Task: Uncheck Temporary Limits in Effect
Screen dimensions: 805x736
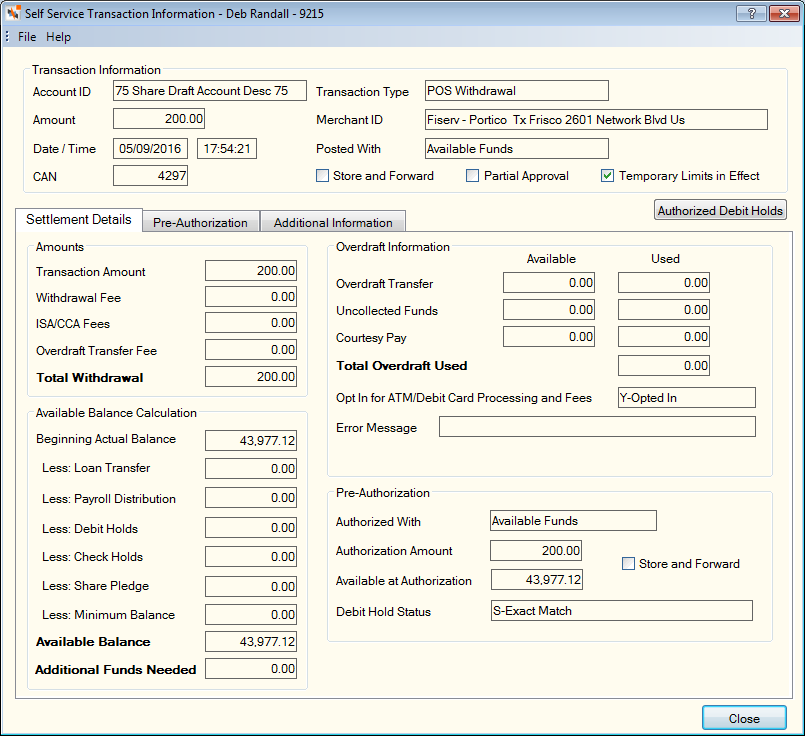Action: (607, 176)
